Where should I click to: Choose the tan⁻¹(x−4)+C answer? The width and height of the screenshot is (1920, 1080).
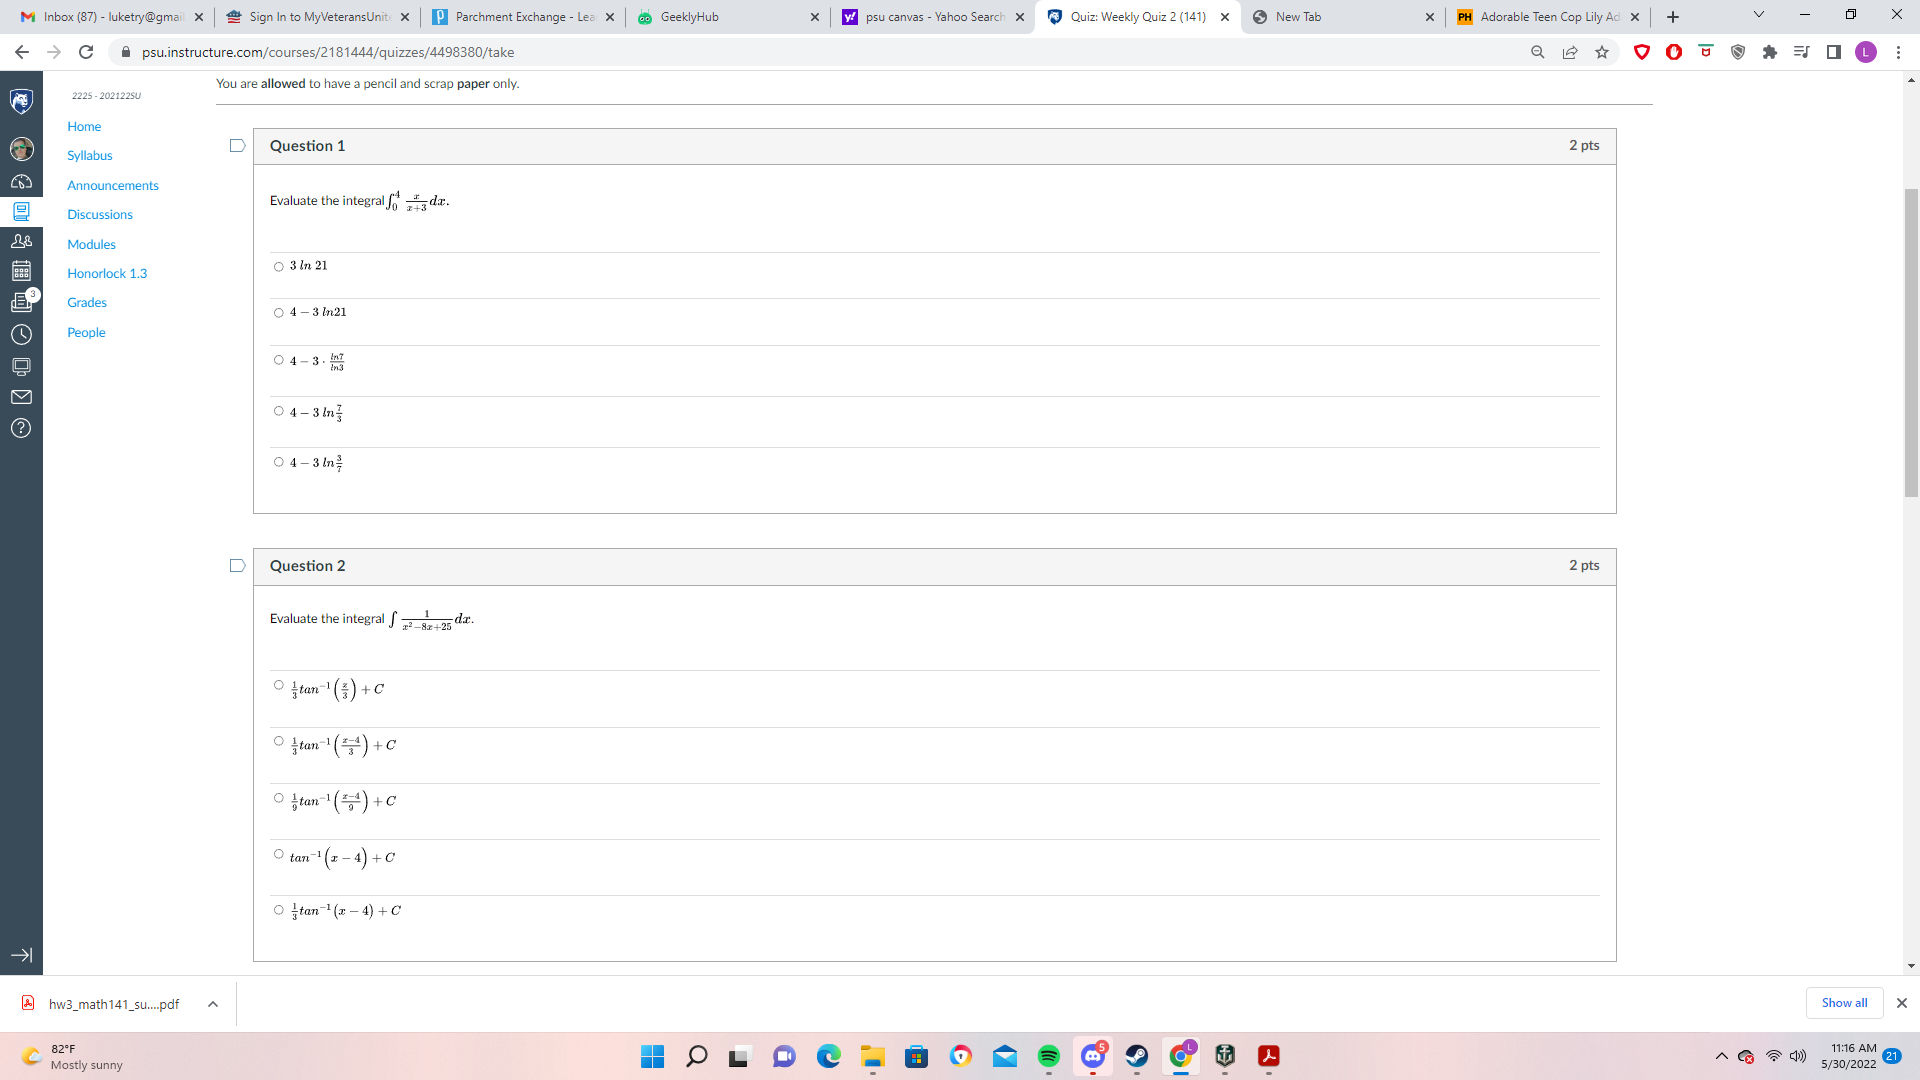coord(278,853)
